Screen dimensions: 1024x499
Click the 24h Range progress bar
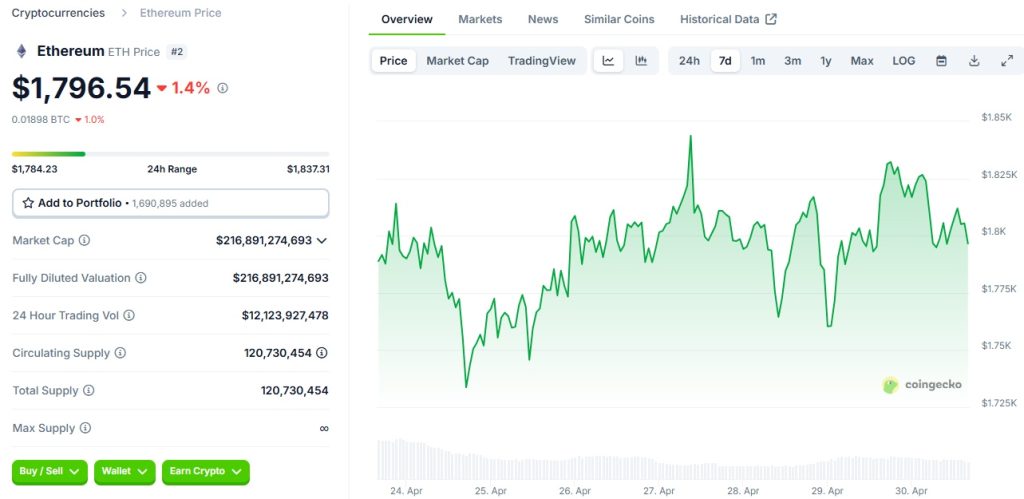click(x=170, y=154)
